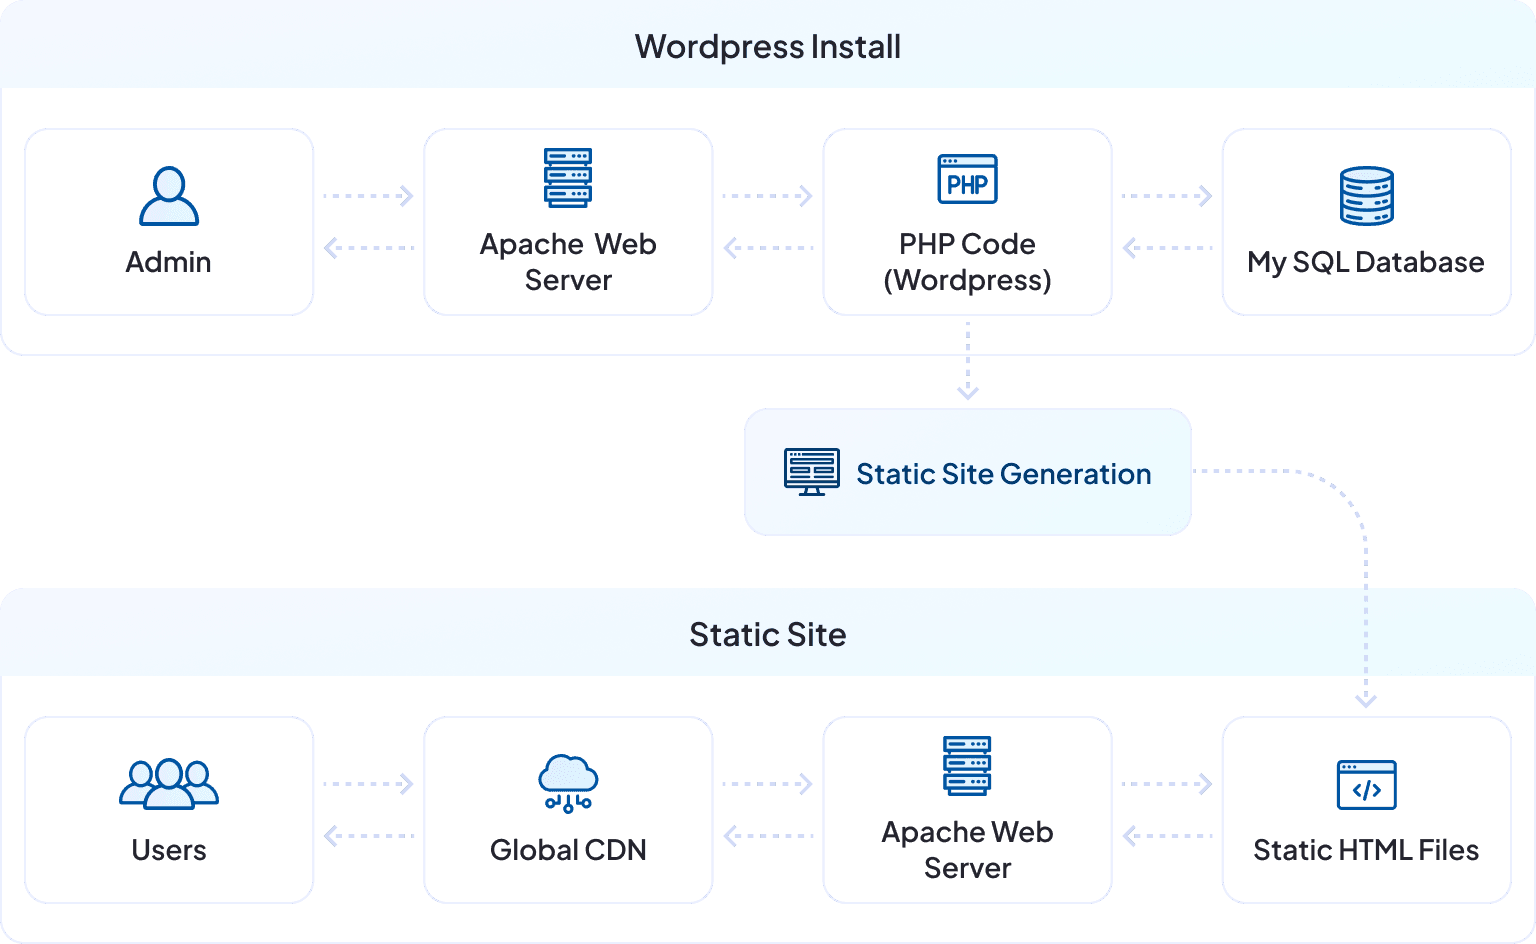
Task: Select the Users group icon
Action: click(x=169, y=784)
